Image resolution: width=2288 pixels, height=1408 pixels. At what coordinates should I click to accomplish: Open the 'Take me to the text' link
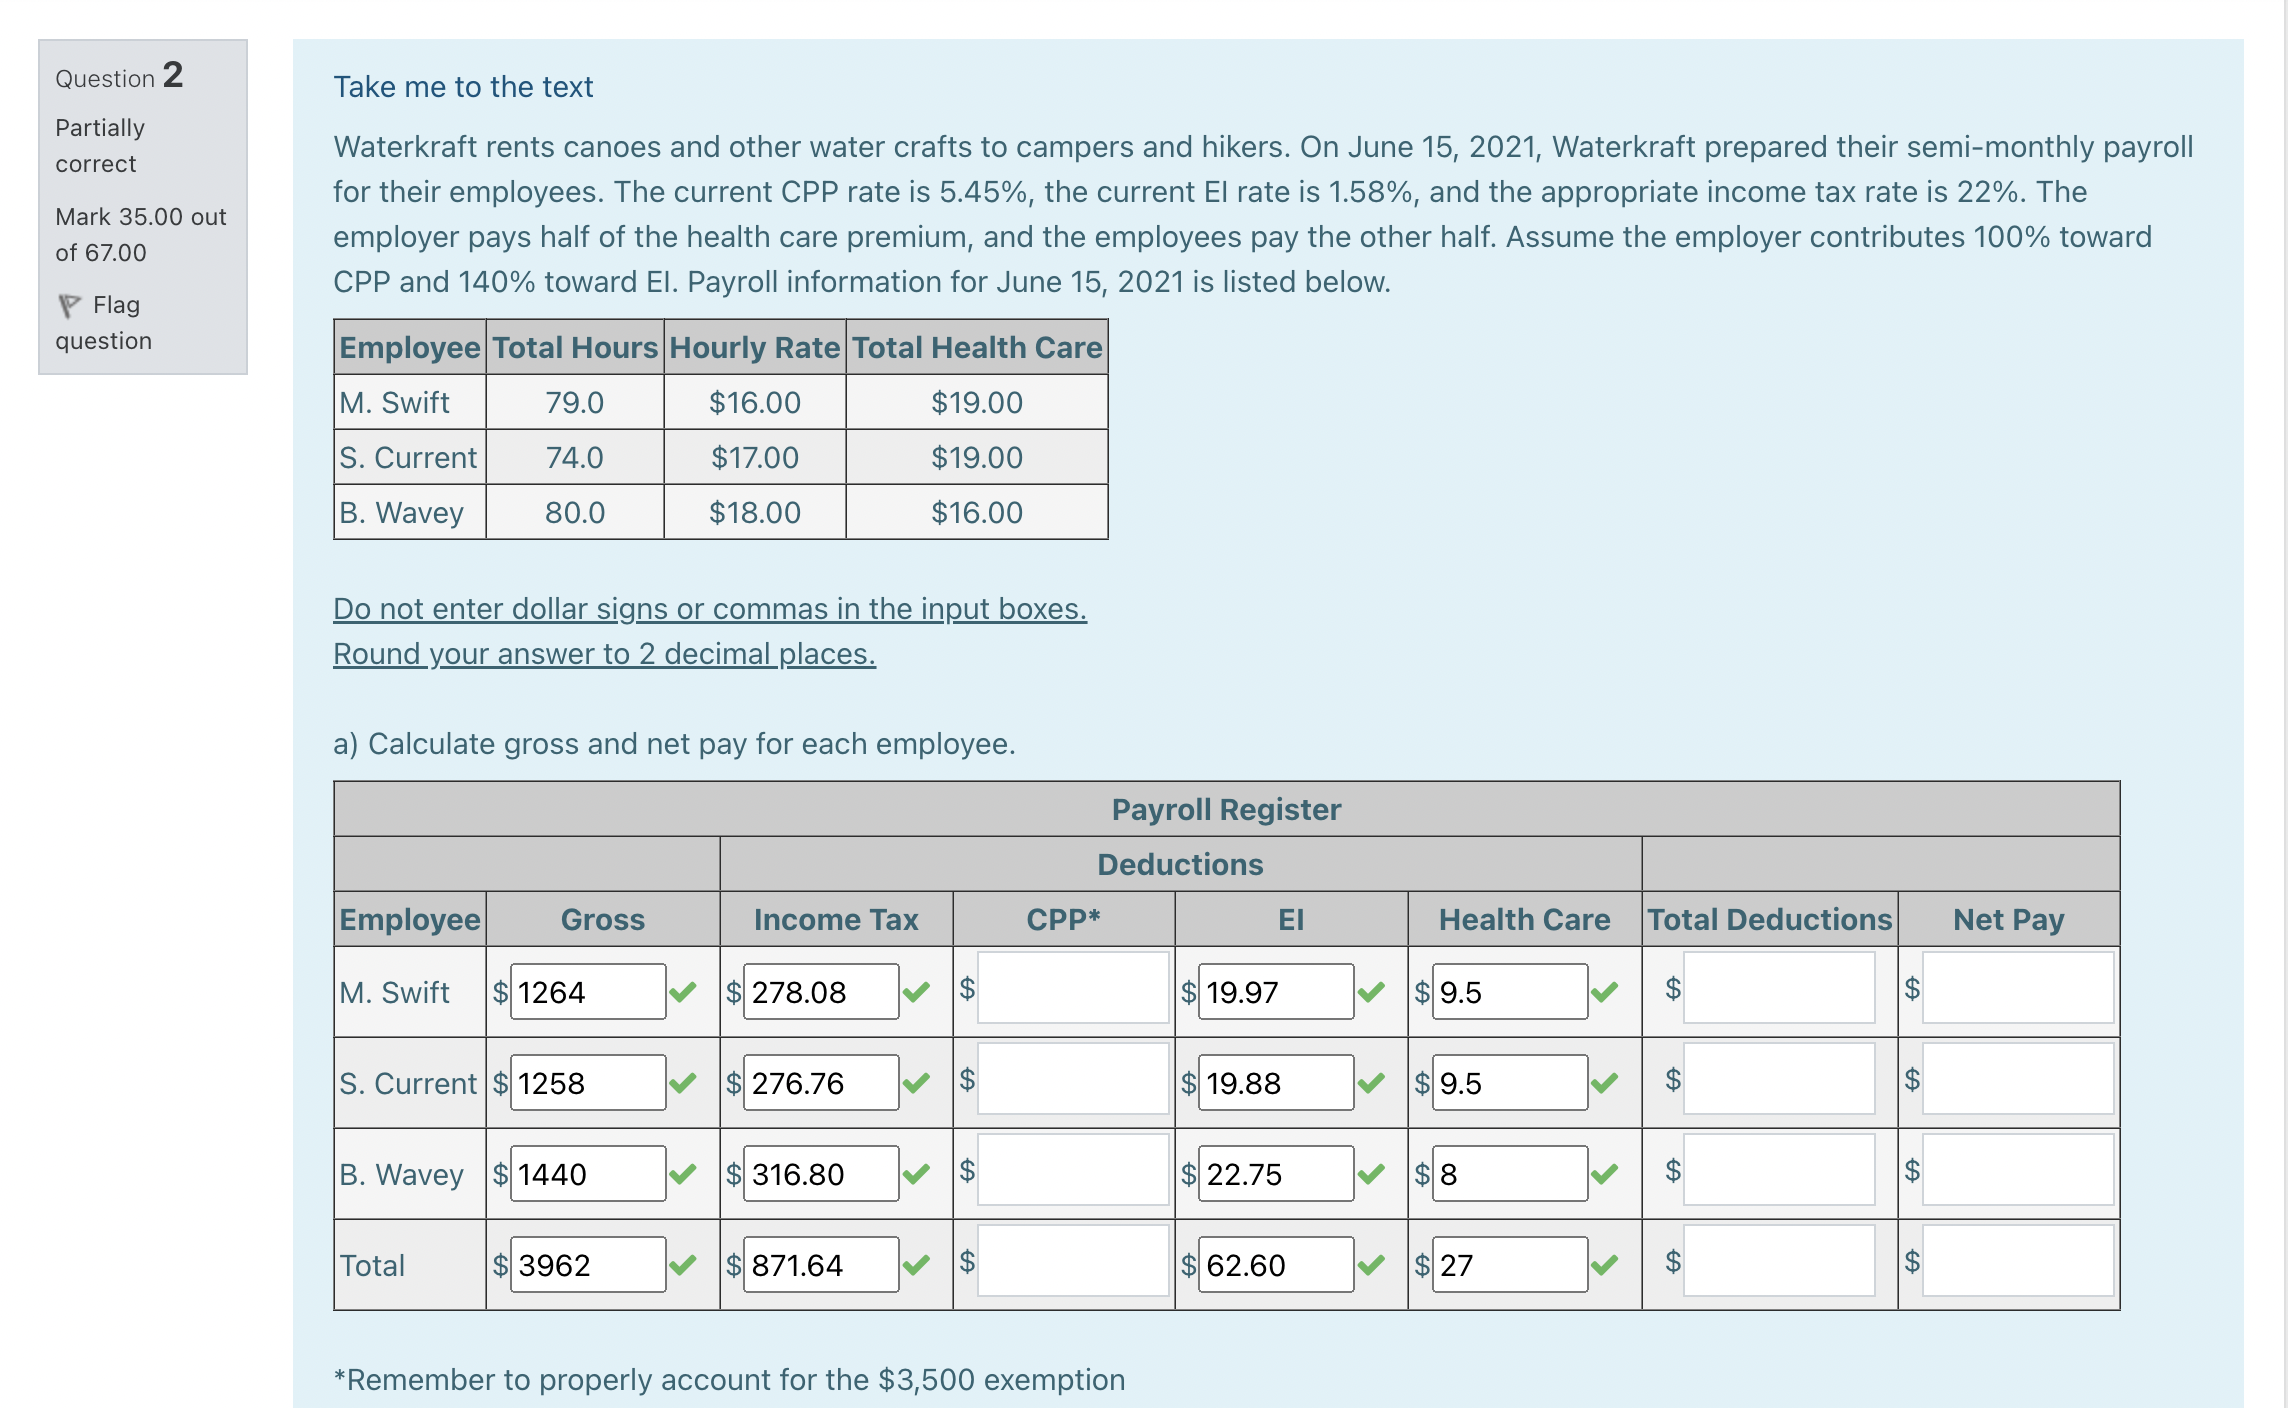click(x=463, y=87)
